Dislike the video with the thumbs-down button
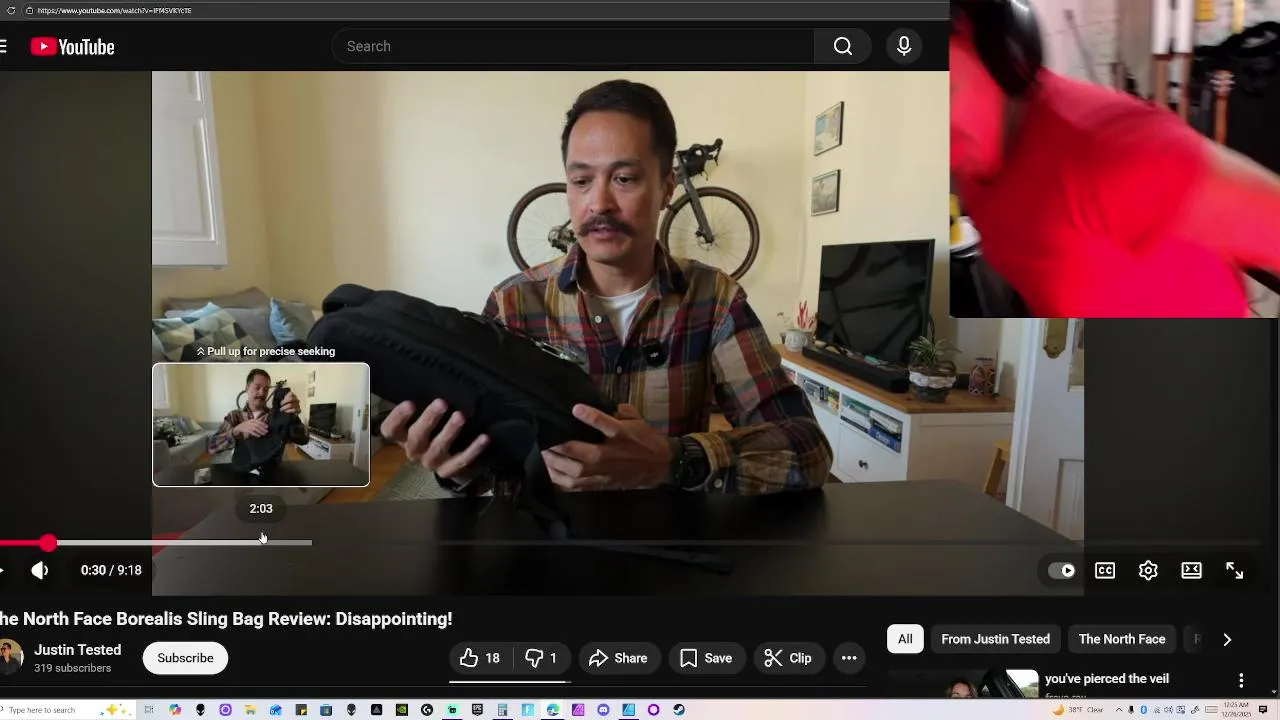1280x720 pixels. (x=541, y=658)
